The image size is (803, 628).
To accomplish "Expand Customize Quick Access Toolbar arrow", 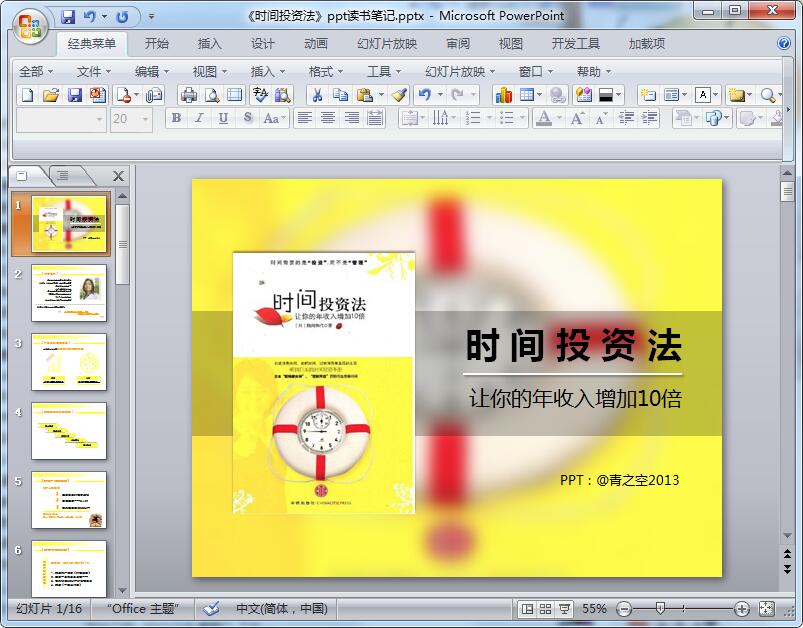I will pos(152,17).
